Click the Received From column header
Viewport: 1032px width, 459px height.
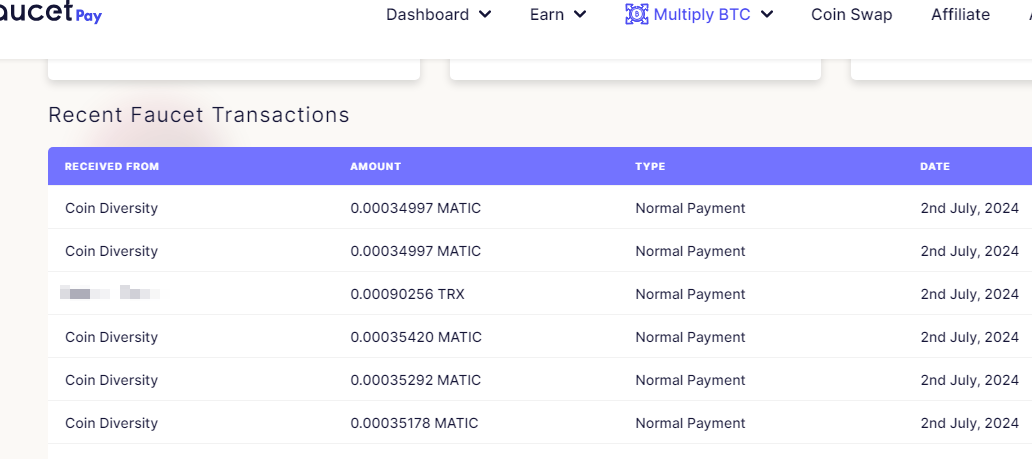click(x=112, y=166)
